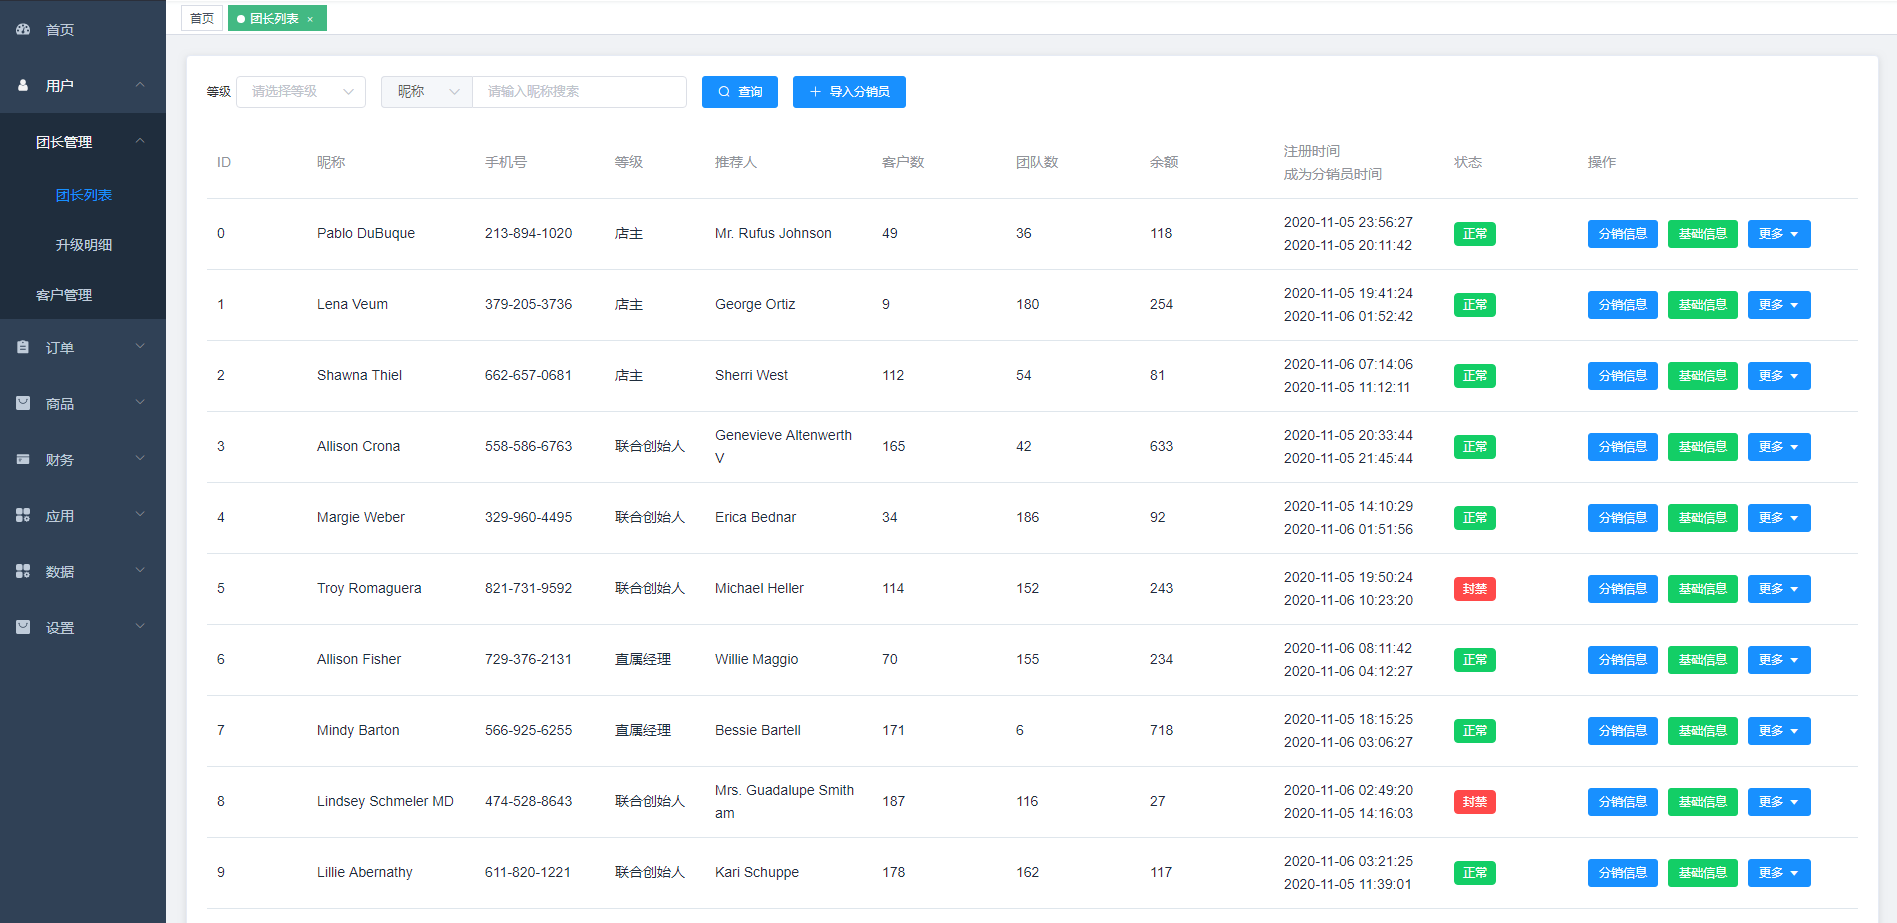This screenshot has height=923, width=1897.
Task: Expand the 订单 sidebar menu chevron
Action: coord(140,347)
